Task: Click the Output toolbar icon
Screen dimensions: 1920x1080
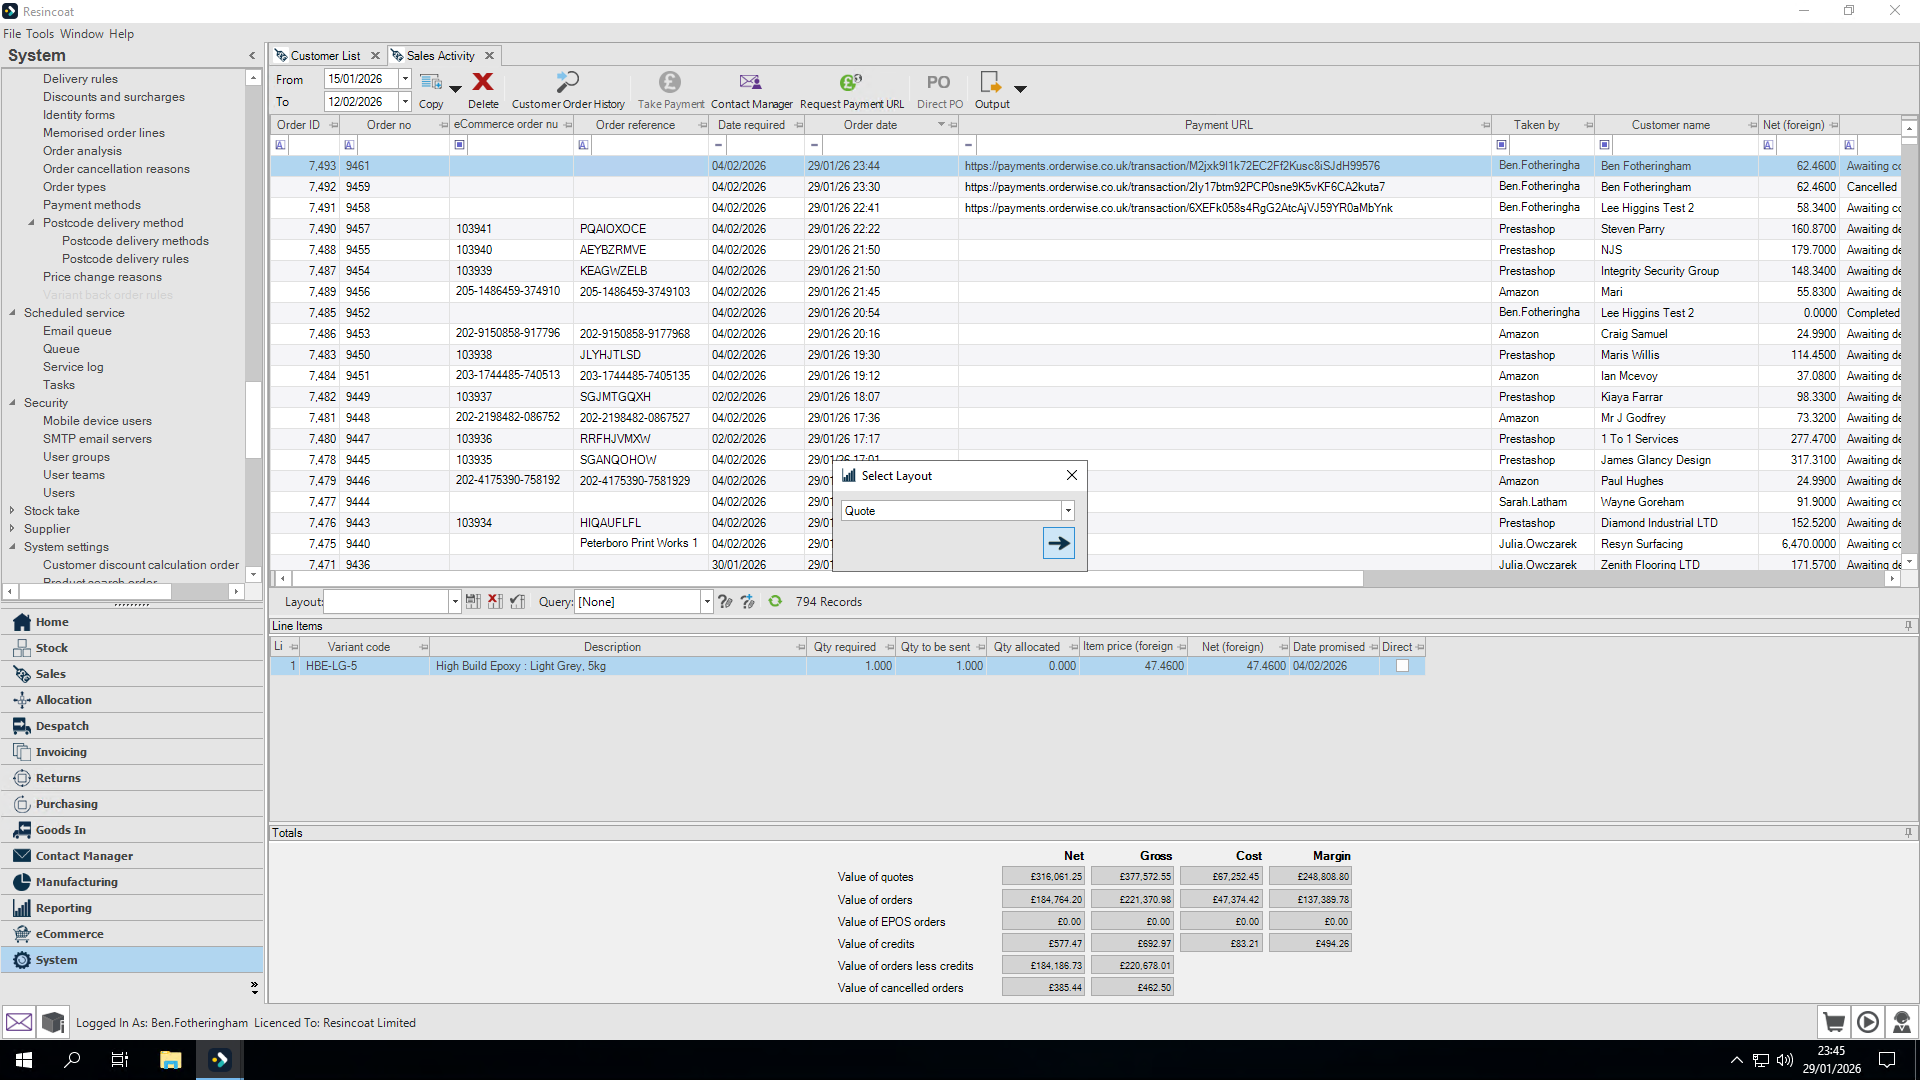Action: [x=990, y=82]
